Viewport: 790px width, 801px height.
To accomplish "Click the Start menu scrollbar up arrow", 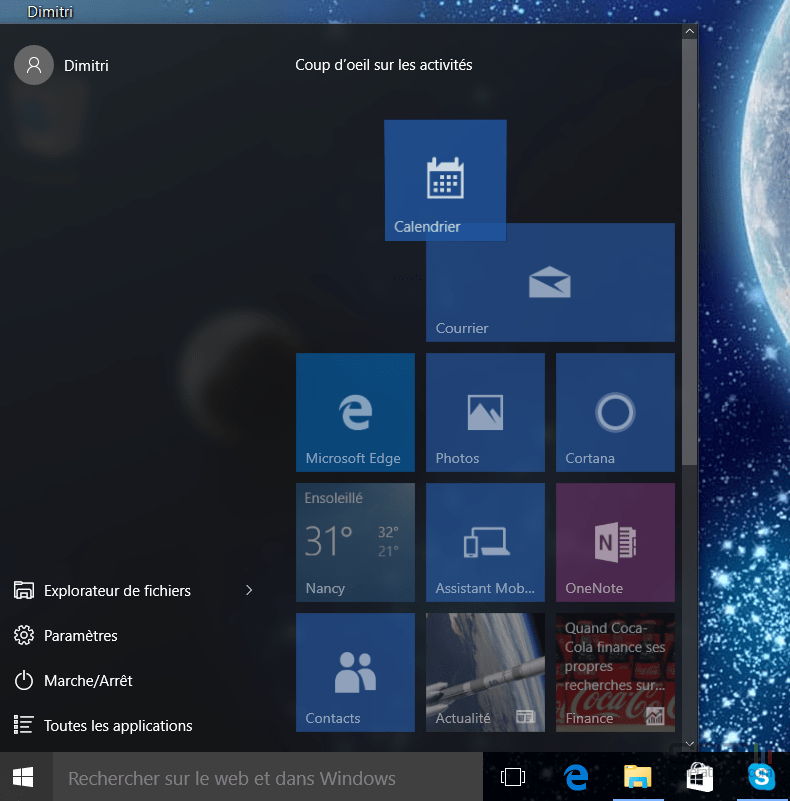I will [x=689, y=31].
